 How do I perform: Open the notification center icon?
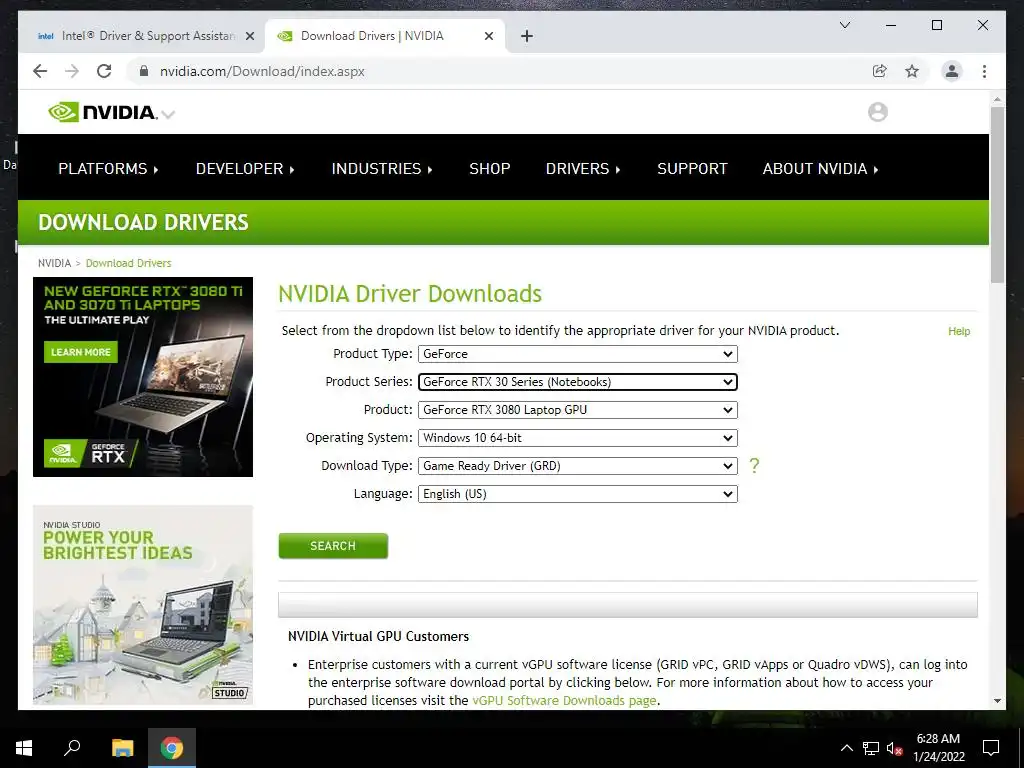(991, 748)
